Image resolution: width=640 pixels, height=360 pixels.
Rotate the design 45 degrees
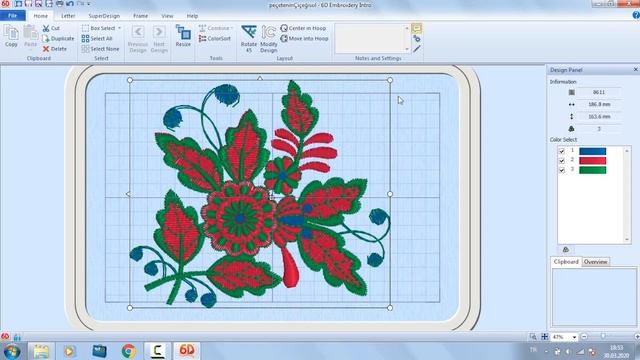[249, 39]
